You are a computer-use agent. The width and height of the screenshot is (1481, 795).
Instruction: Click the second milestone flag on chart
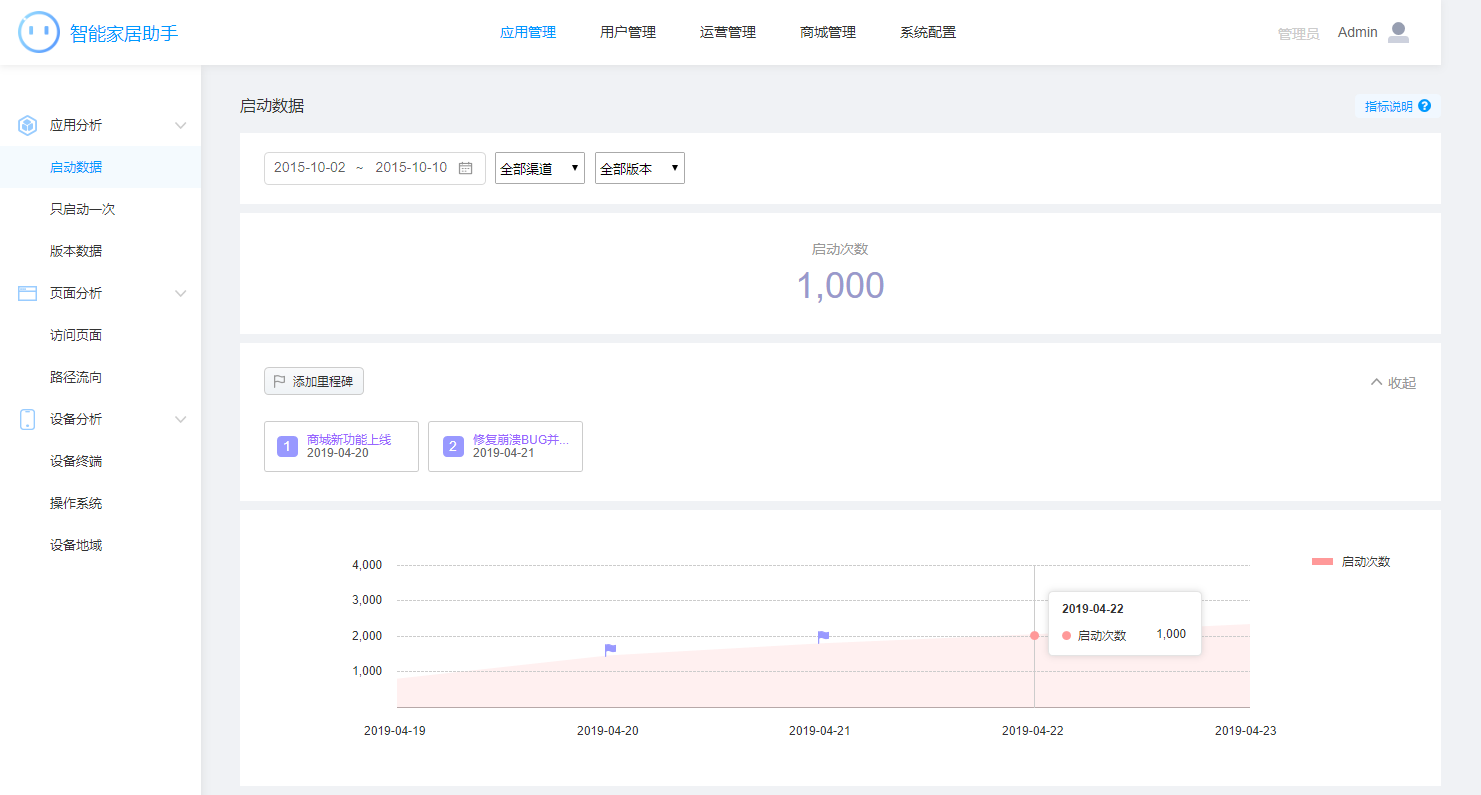point(823,637)
